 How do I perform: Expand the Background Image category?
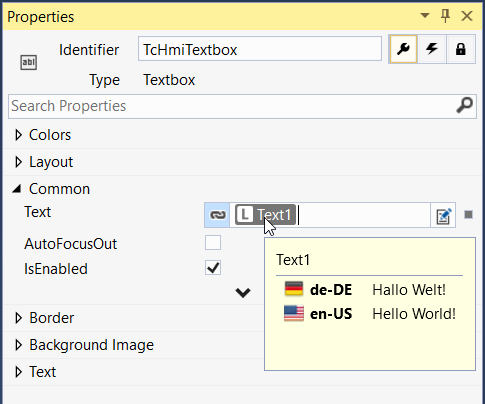(x=18, y=345)
